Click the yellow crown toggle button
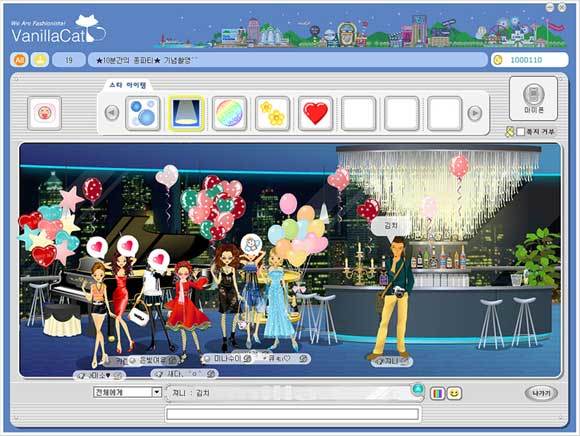 click(x=40, y=60)
